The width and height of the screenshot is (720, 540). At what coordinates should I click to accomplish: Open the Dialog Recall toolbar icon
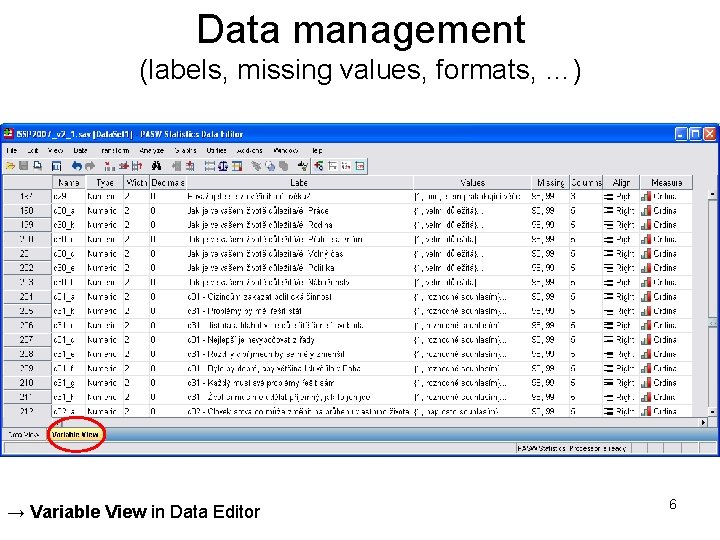[56, 166]
